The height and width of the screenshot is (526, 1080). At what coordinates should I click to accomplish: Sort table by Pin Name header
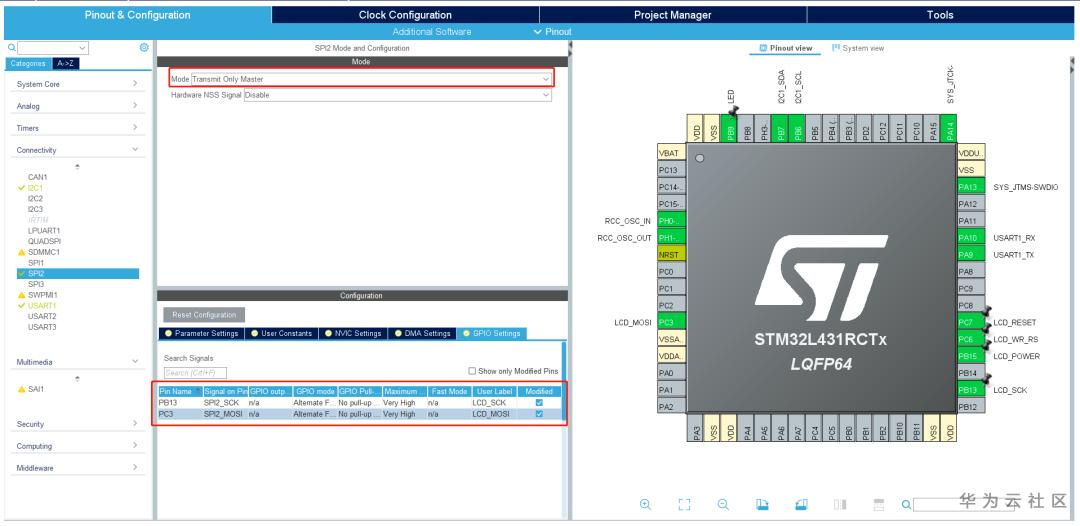(179, 391)
